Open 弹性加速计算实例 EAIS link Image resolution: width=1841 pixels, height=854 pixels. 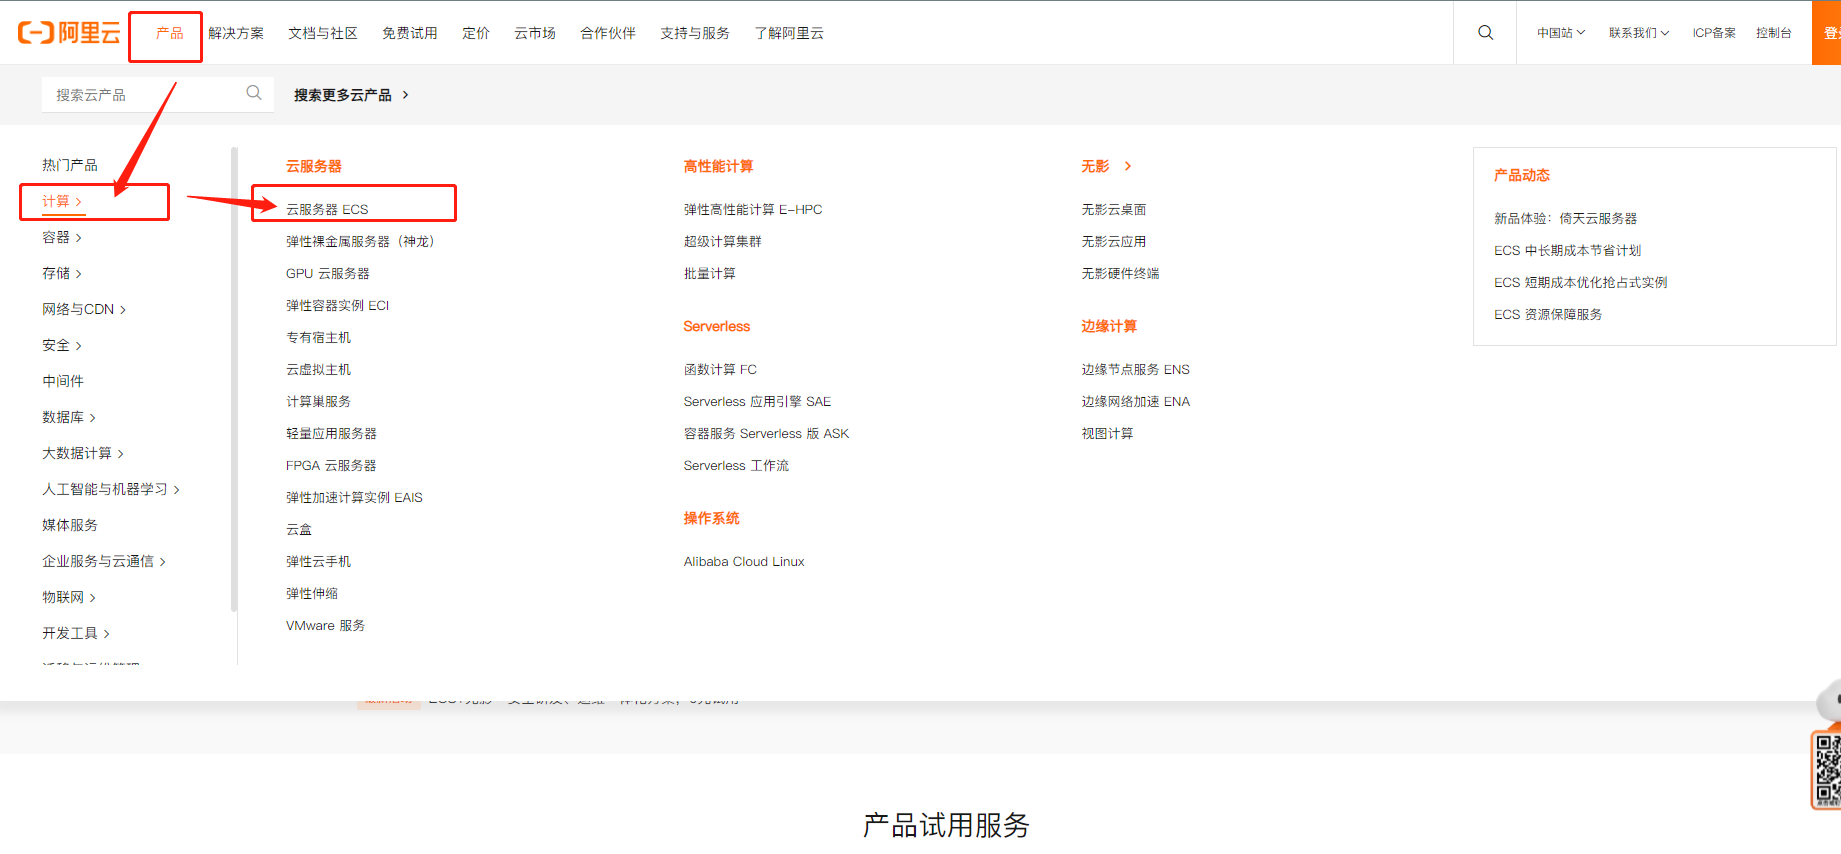pos(355,497)
